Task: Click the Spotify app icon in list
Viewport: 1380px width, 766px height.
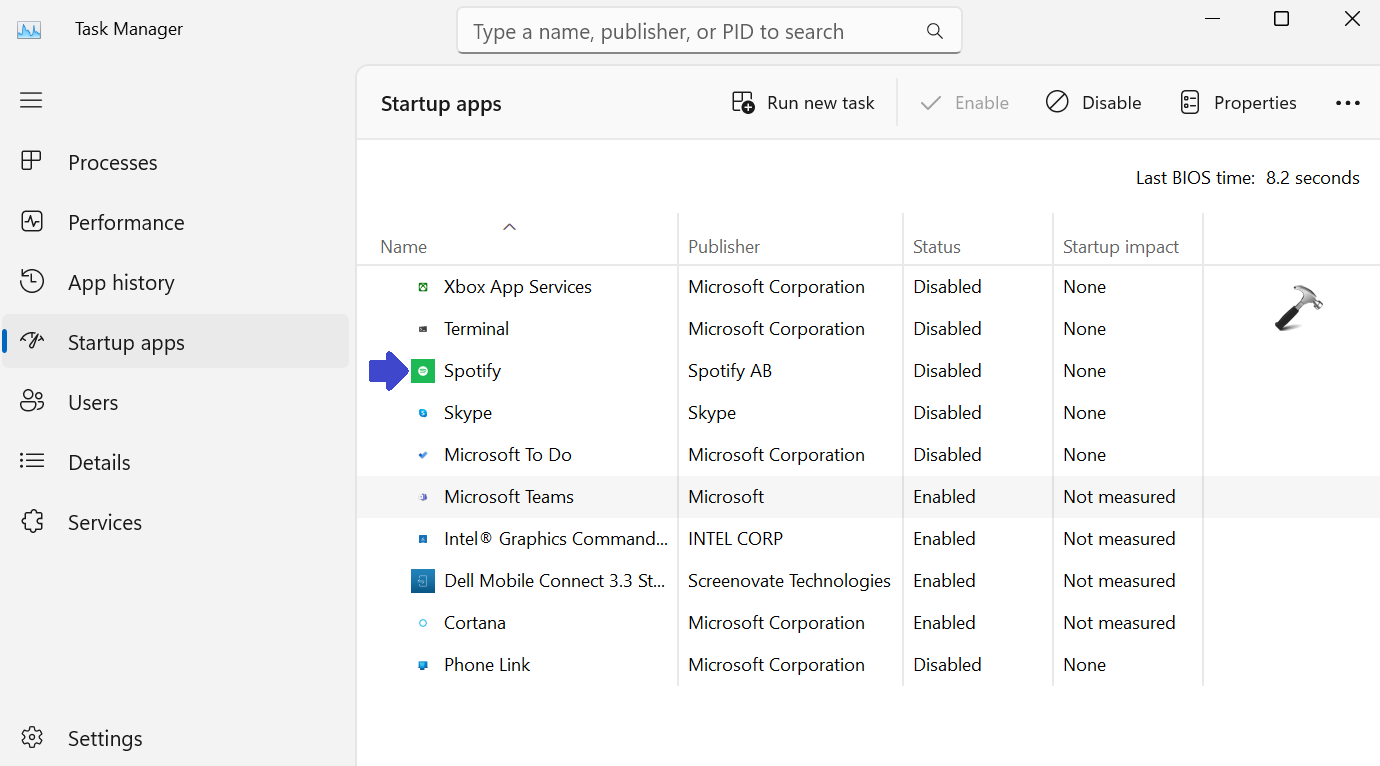Action: (423, 371)
